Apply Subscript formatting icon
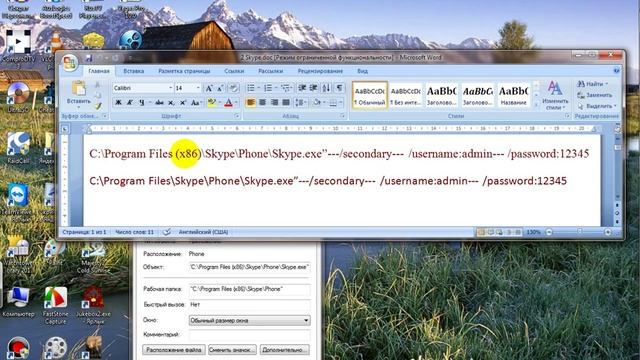The image size is (640, 360). [x=172, y=102]
